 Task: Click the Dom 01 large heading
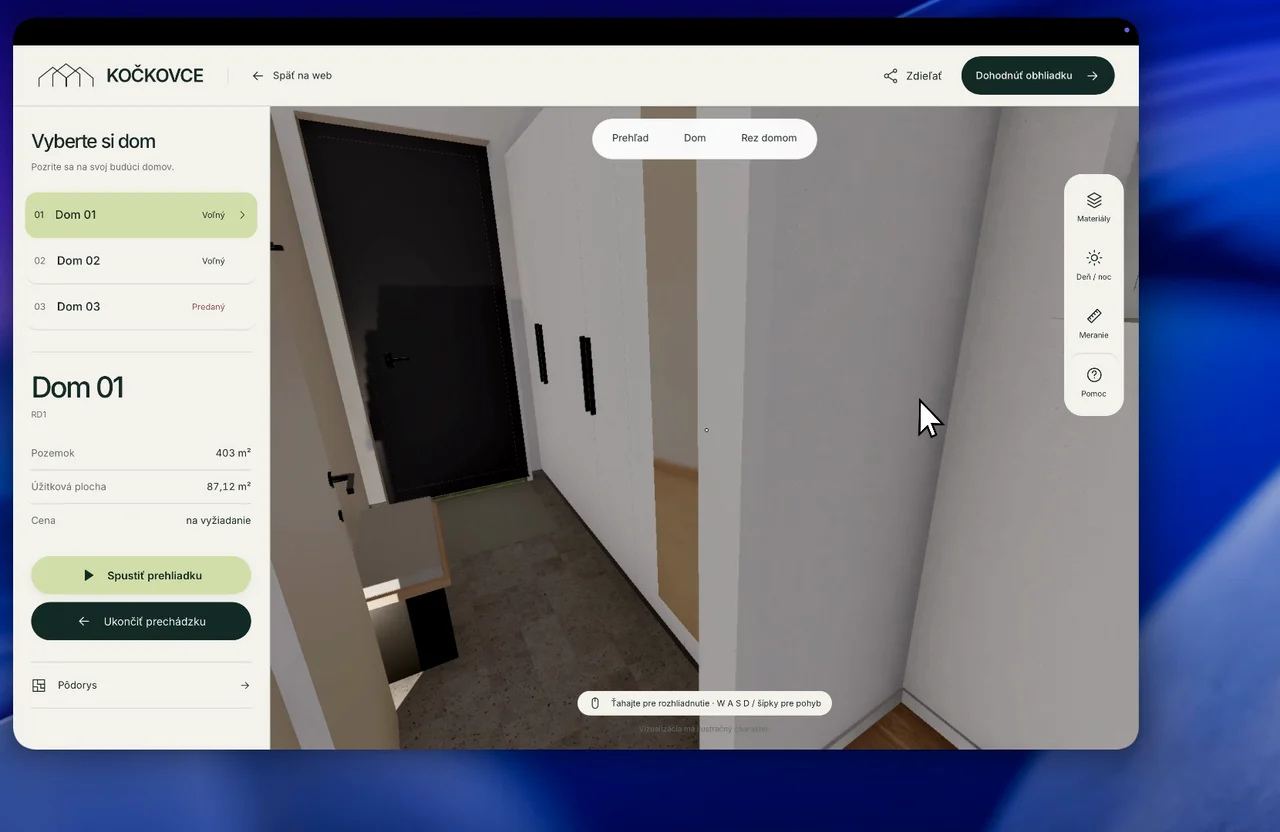(x=78, y=388)
